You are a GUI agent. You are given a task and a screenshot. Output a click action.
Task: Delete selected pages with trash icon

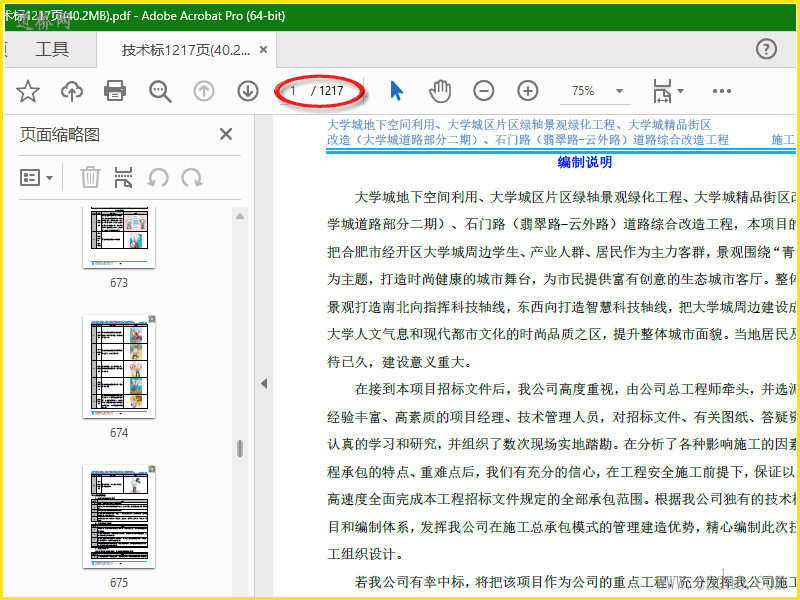point(90,178)
